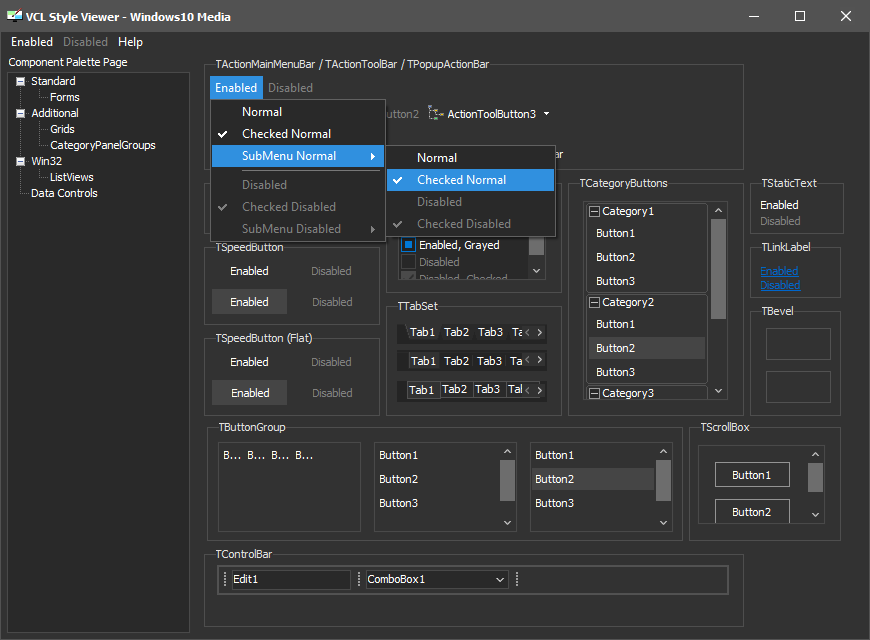
Task: Focus the Edit1 text field in TControlBar
Action: pyautogui.click(x=291, y=579)
